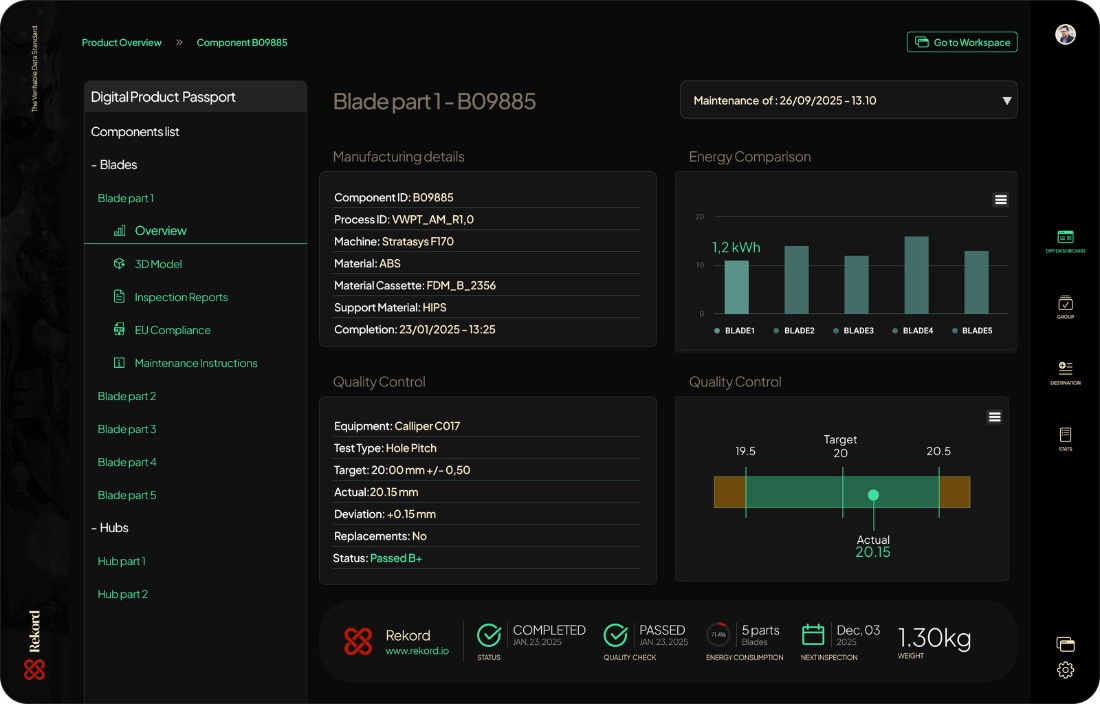Viewport: 1100px width, 704px height.
Task: Toggle BLADE2 legend series
Action: (x=794, y=330)
